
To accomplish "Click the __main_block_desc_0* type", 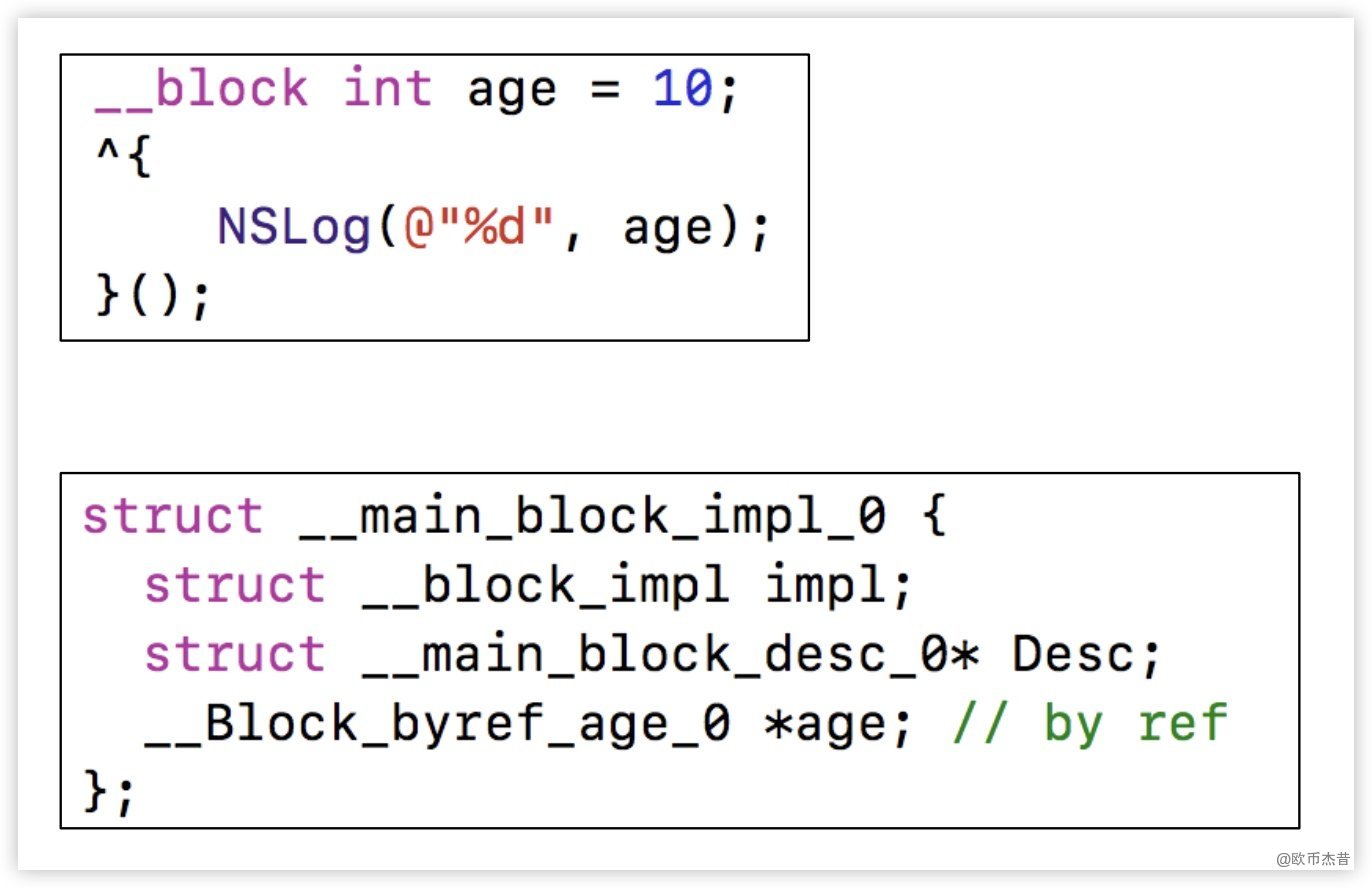I will click(x=669, y=655).
